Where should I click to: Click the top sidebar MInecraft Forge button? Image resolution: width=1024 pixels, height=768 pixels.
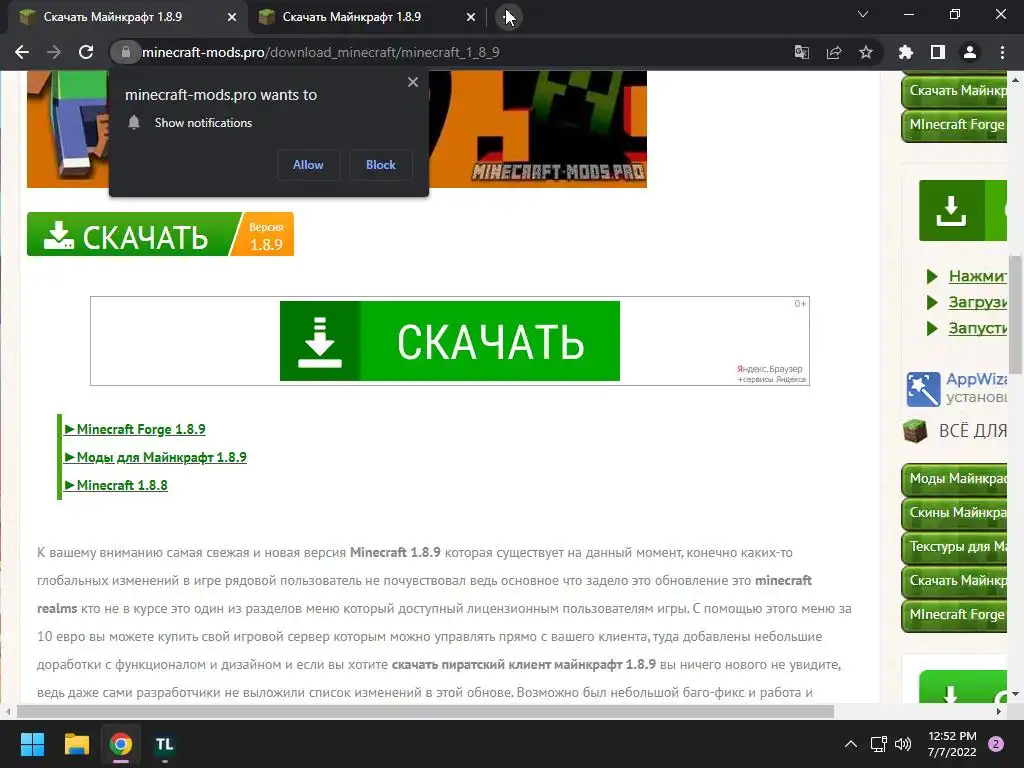[954, 125]
